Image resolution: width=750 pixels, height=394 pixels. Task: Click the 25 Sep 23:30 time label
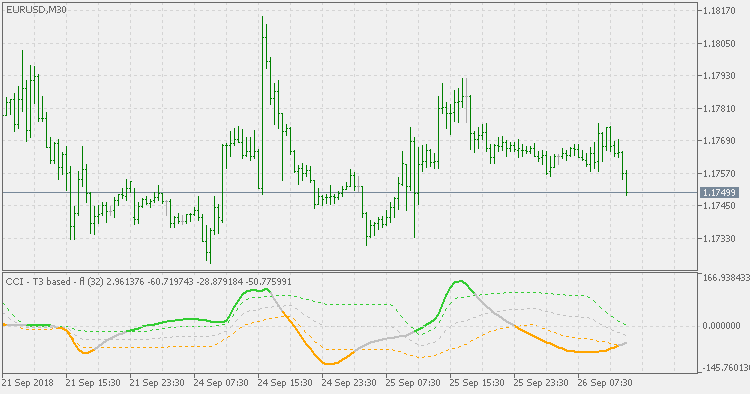(541, 383)
